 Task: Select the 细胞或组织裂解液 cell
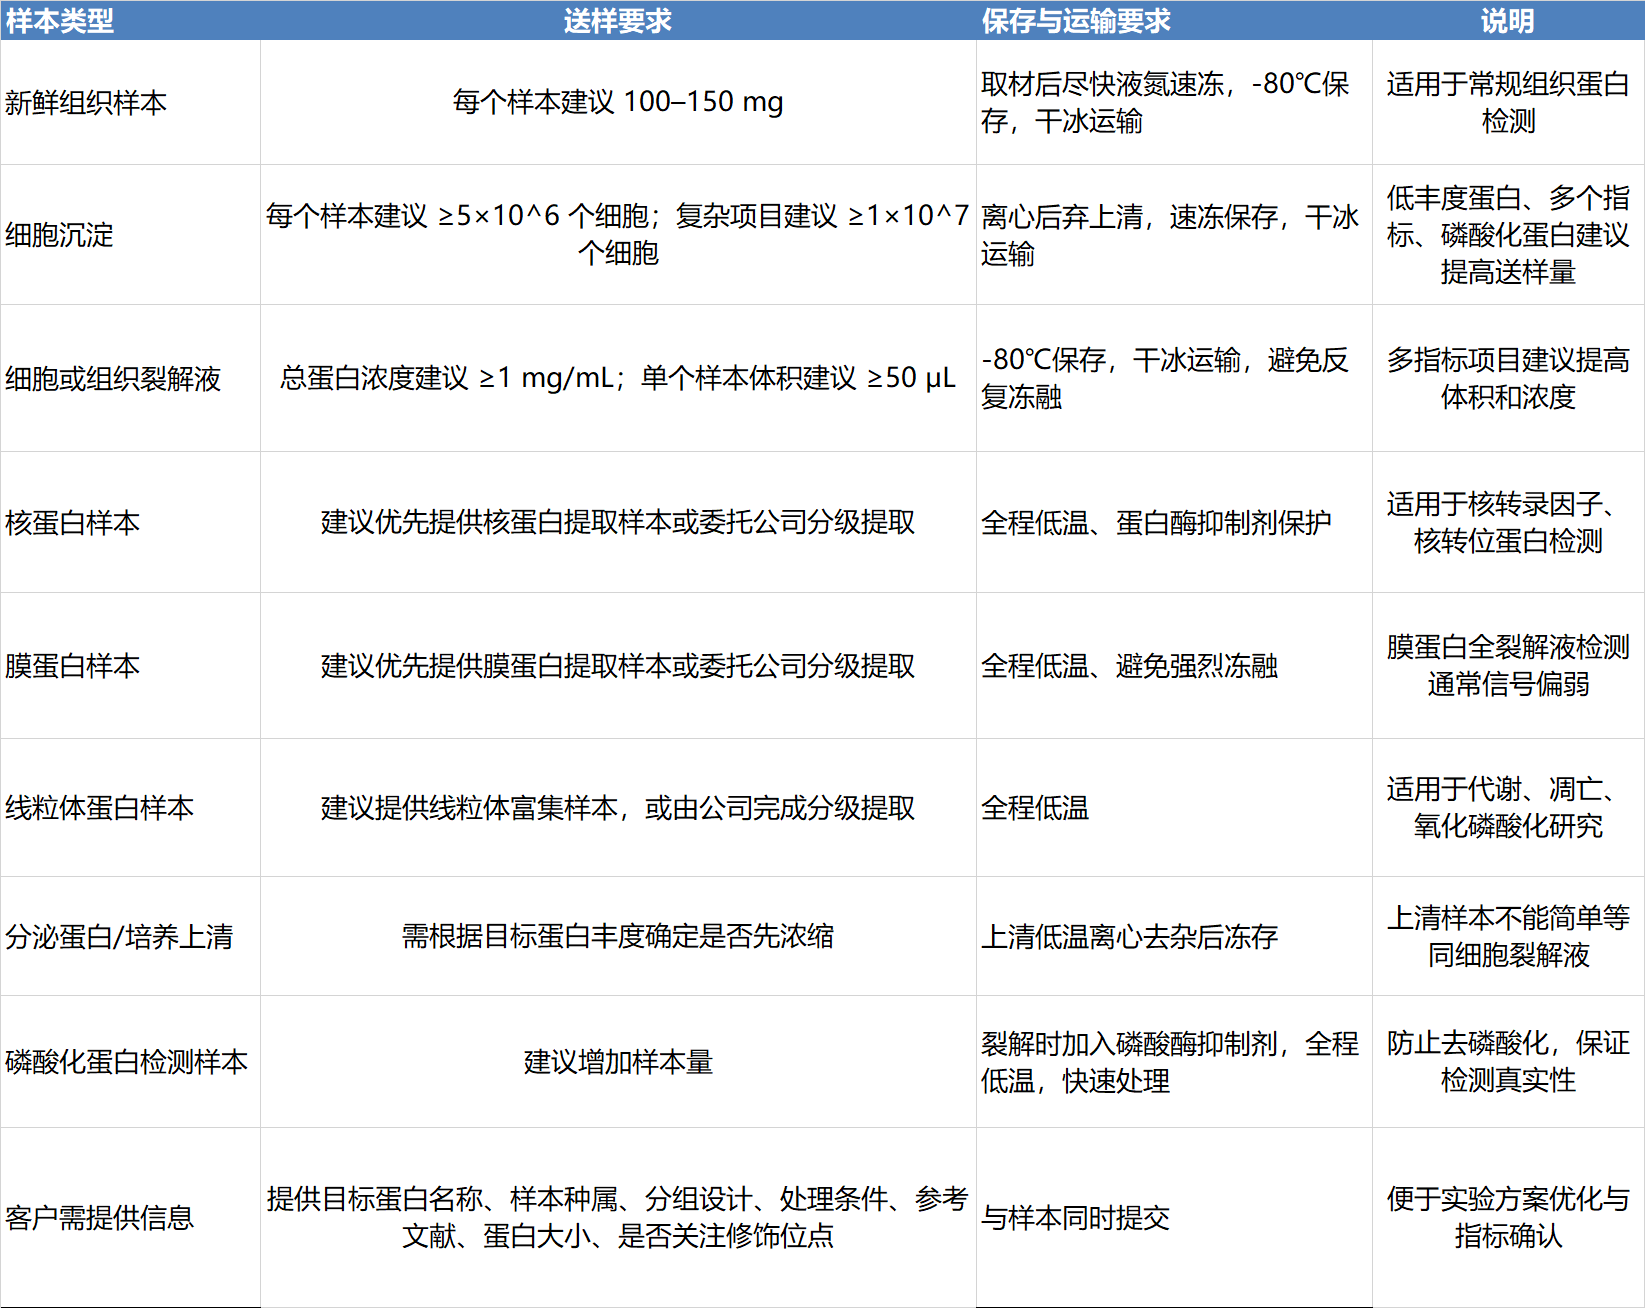(x=113, y=379)
